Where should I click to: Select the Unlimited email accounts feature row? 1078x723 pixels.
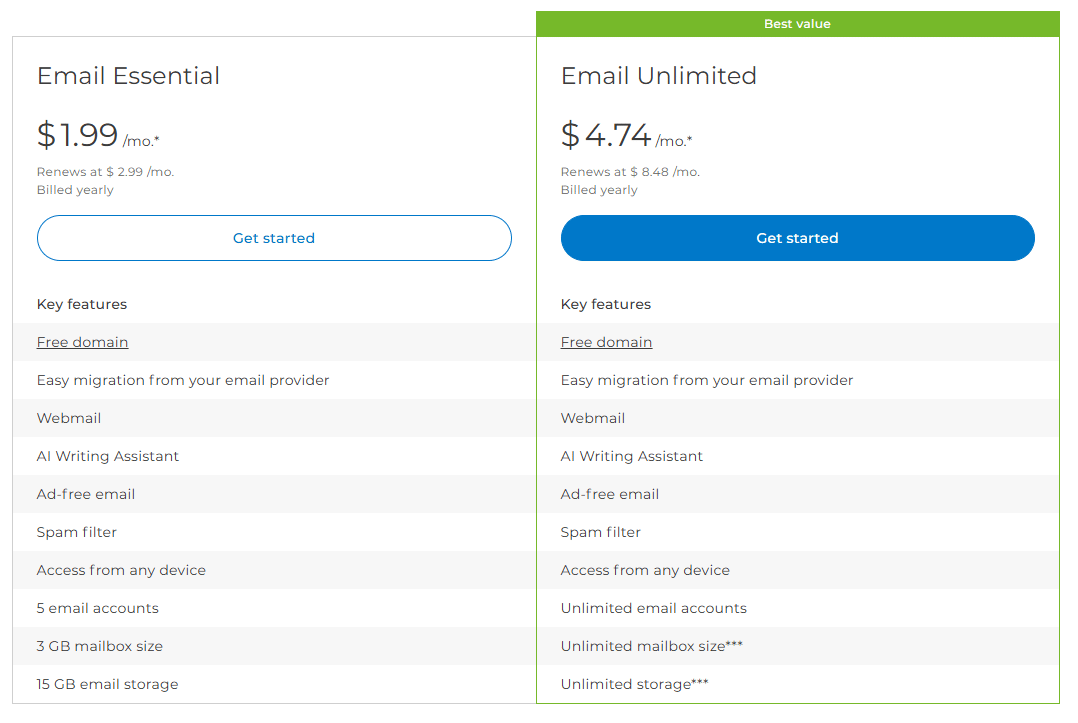(653, 608)
